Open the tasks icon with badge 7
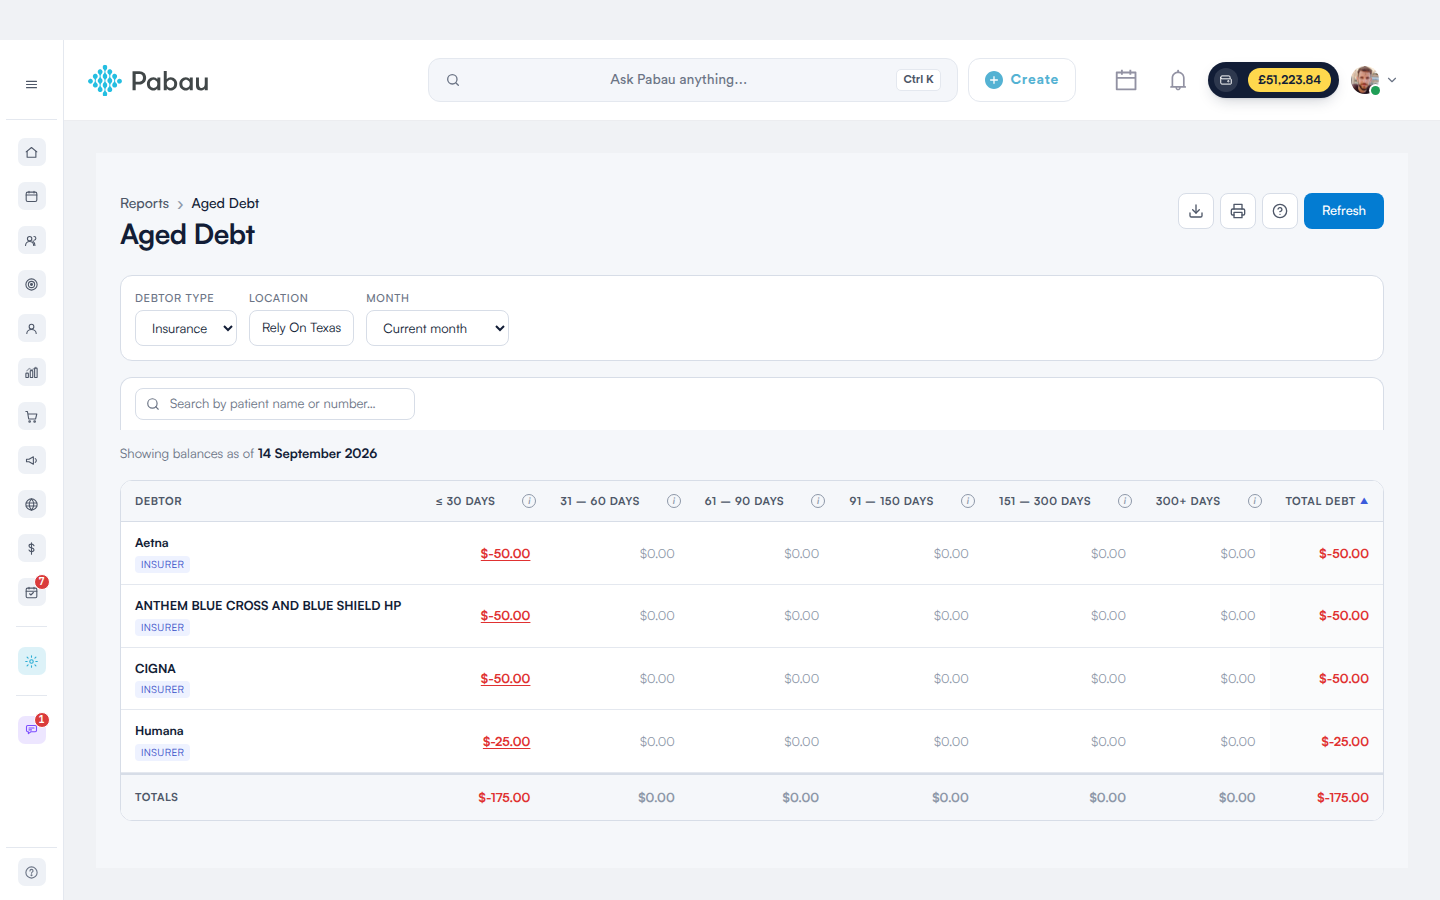 click(32, 592)
